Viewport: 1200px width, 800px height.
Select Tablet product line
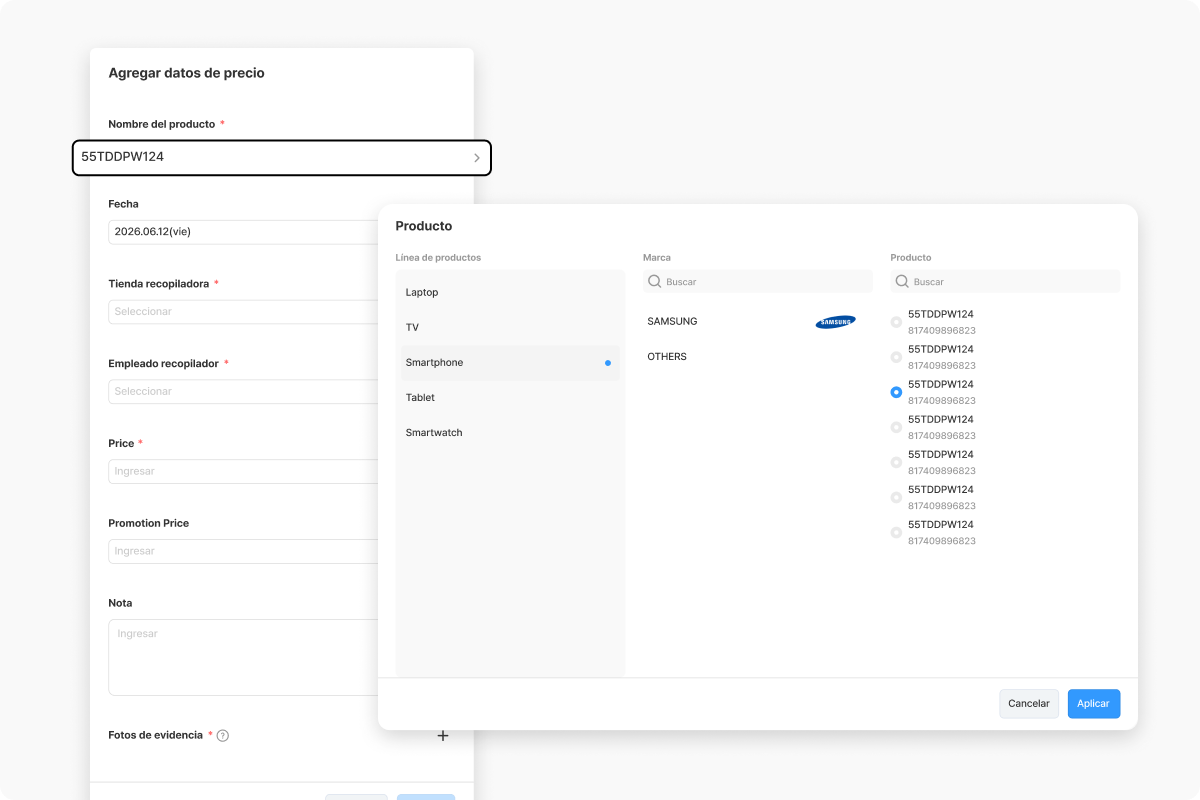point(510,397)
